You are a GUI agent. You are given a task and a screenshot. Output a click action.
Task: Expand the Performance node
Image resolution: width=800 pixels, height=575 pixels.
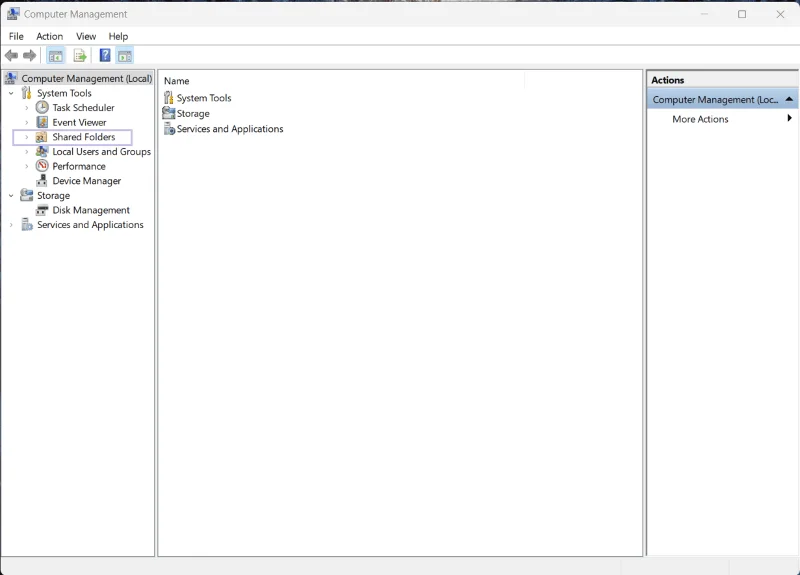(27, 166)
